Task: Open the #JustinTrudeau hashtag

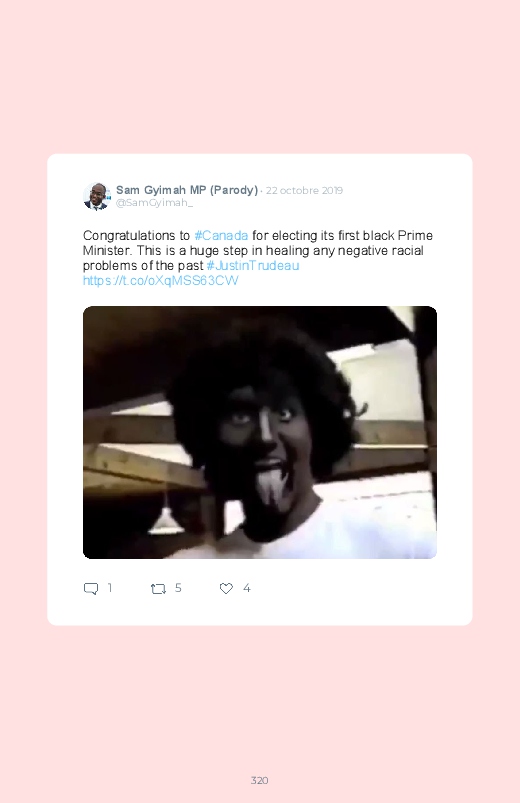Action: [253, 266]
